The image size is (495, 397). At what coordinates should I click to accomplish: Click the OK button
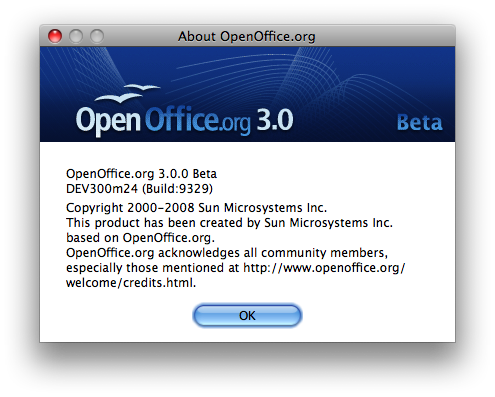click(x=247, y=315)
